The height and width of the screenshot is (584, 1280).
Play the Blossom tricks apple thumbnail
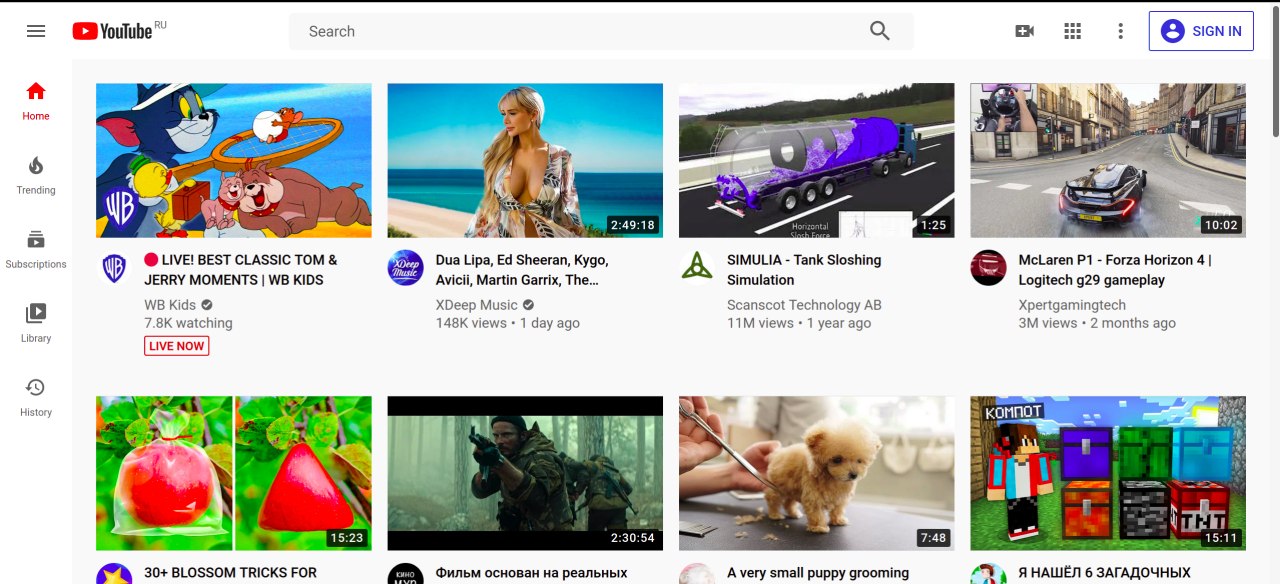(234, 473)
